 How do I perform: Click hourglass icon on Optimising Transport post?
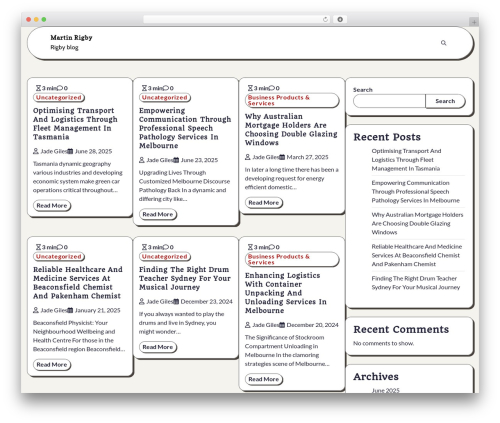[x=39, y=88]
